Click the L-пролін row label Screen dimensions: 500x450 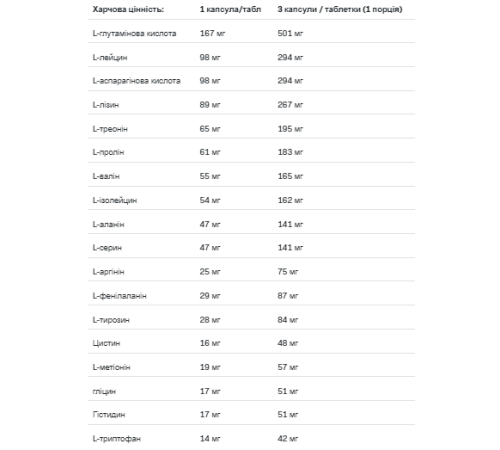click(108, 152)
